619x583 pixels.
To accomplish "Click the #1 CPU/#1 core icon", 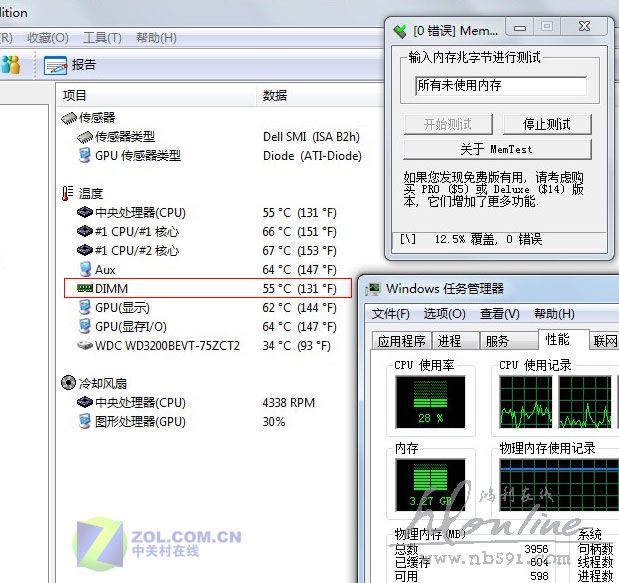I will (84, 231).
